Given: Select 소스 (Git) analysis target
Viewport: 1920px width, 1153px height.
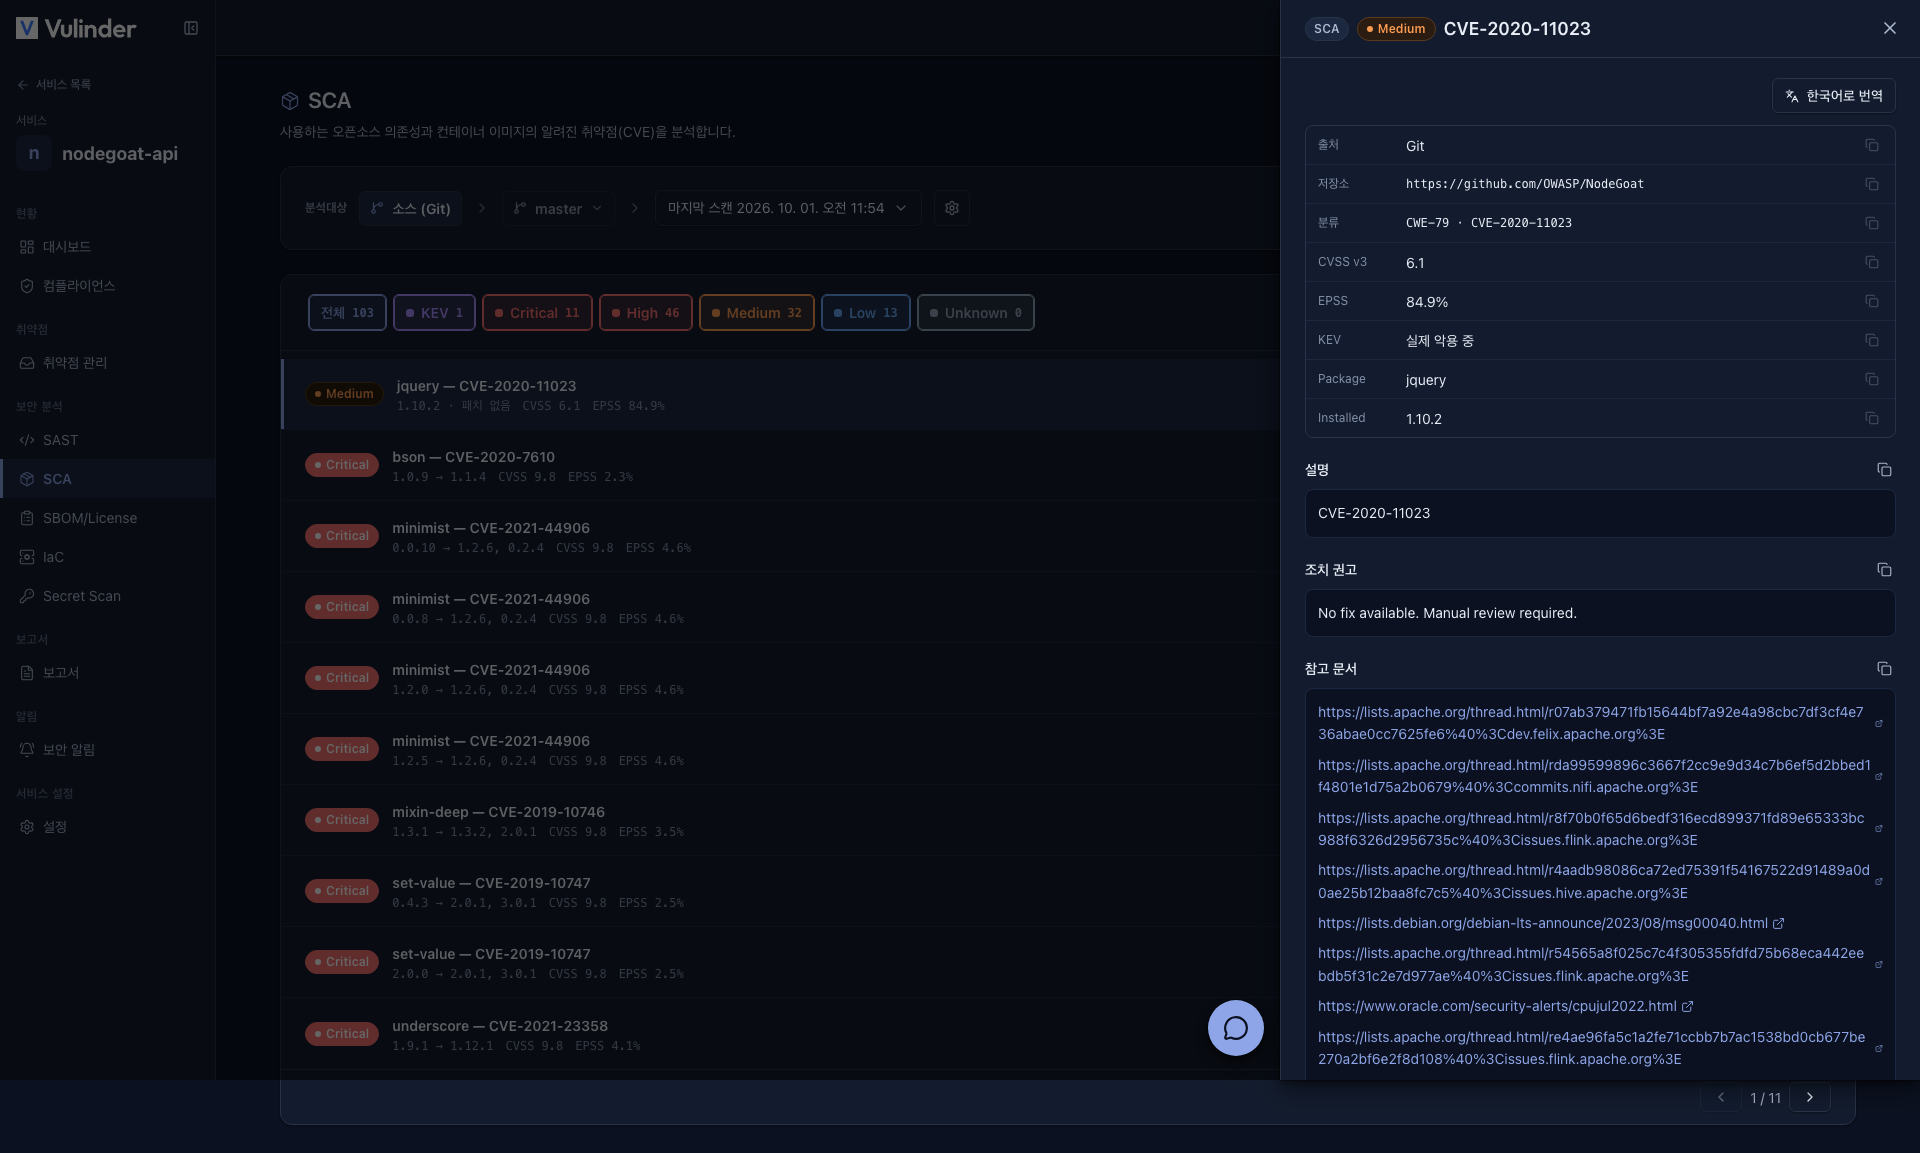Looking at the screenshot, I should 410,208.
